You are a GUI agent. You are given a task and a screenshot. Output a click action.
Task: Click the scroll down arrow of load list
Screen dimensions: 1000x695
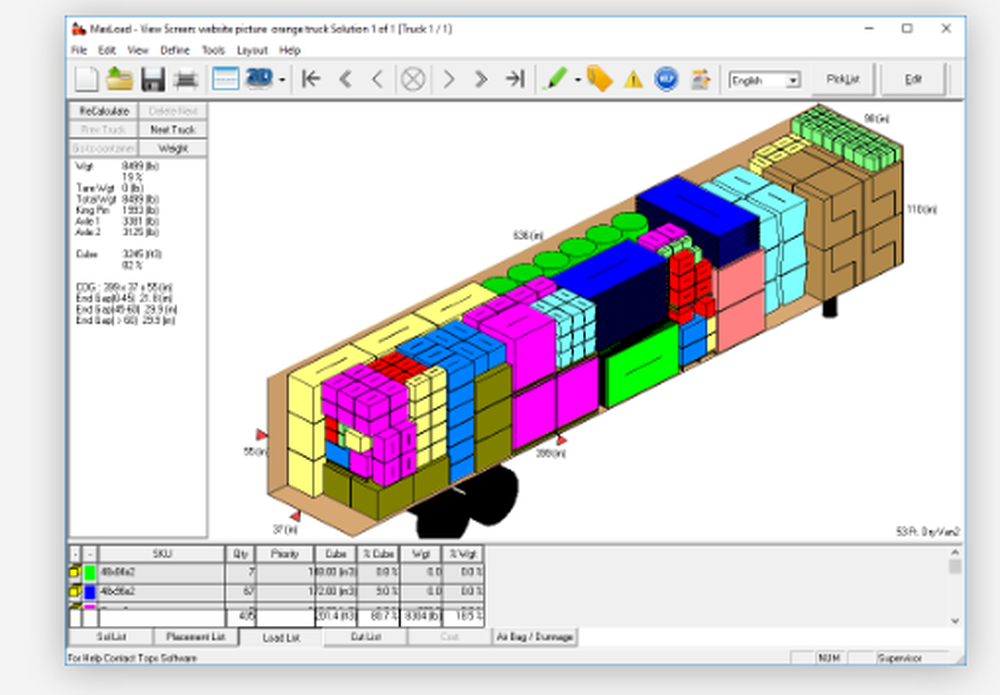[955, 620]
